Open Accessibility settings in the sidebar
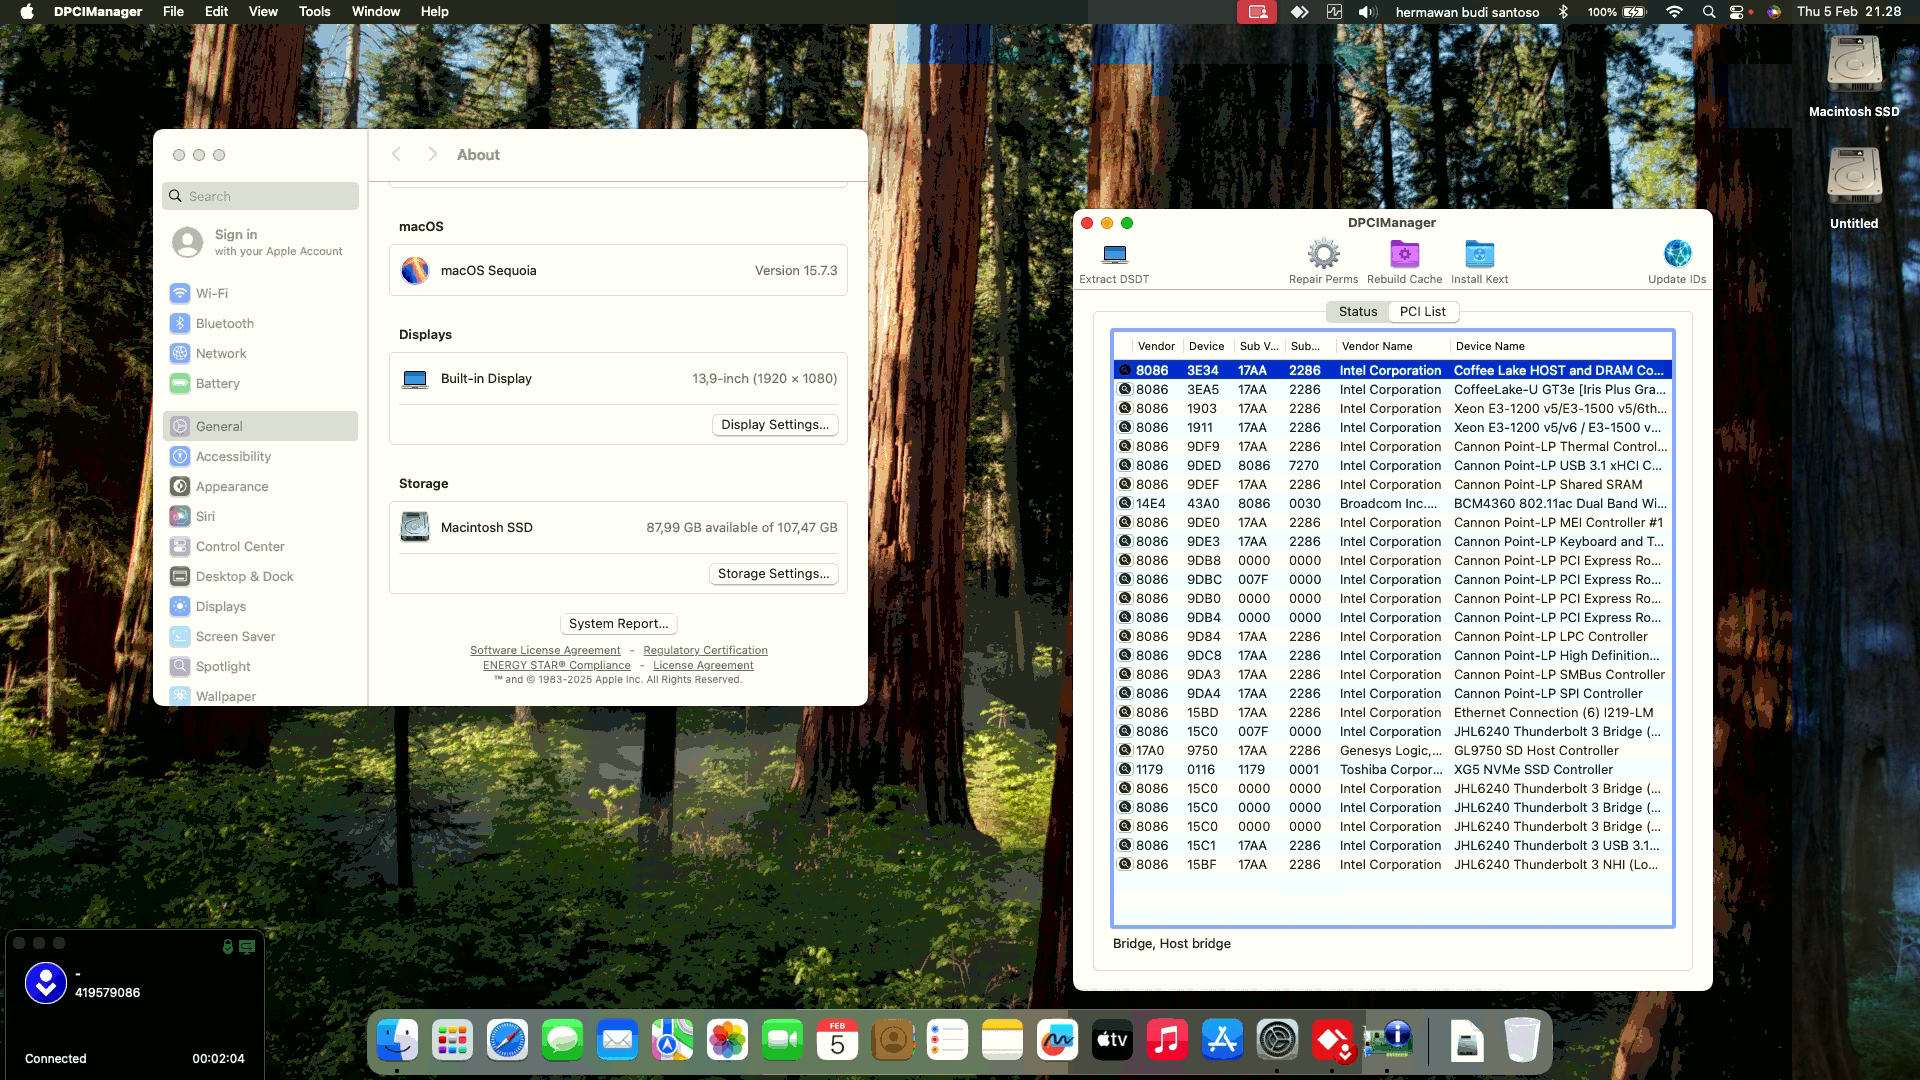This screenshot has width=1920, height=1080. coord(260,457)
